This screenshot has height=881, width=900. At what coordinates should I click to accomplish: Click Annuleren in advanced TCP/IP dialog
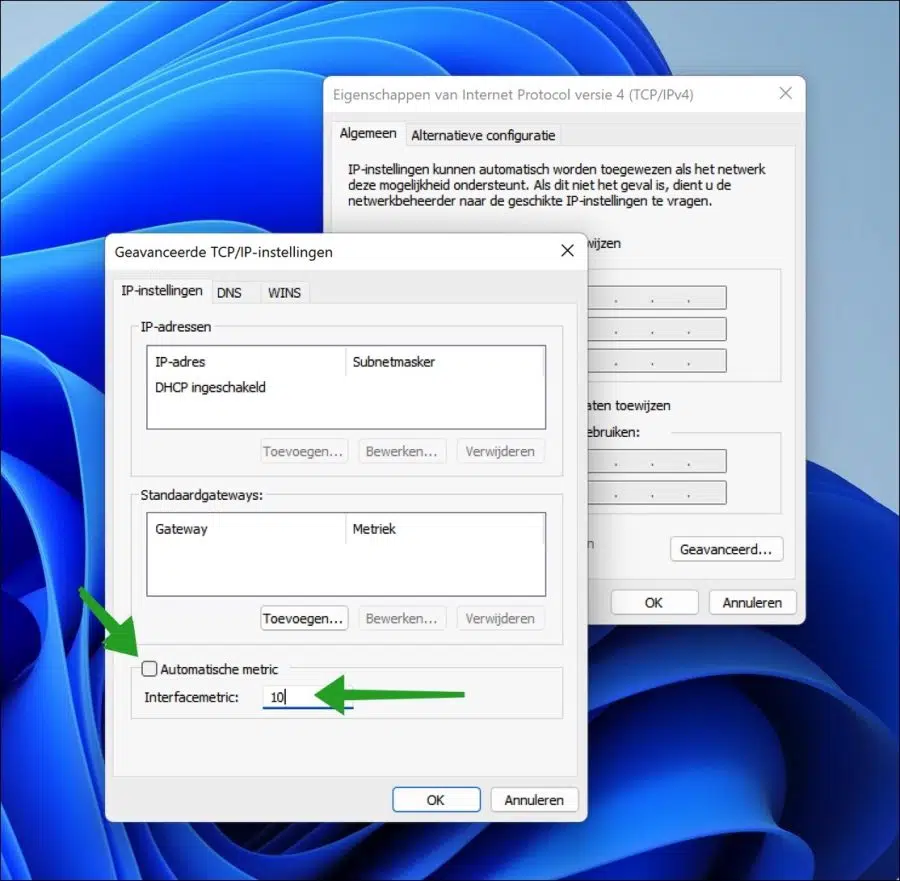coord(534,800)
